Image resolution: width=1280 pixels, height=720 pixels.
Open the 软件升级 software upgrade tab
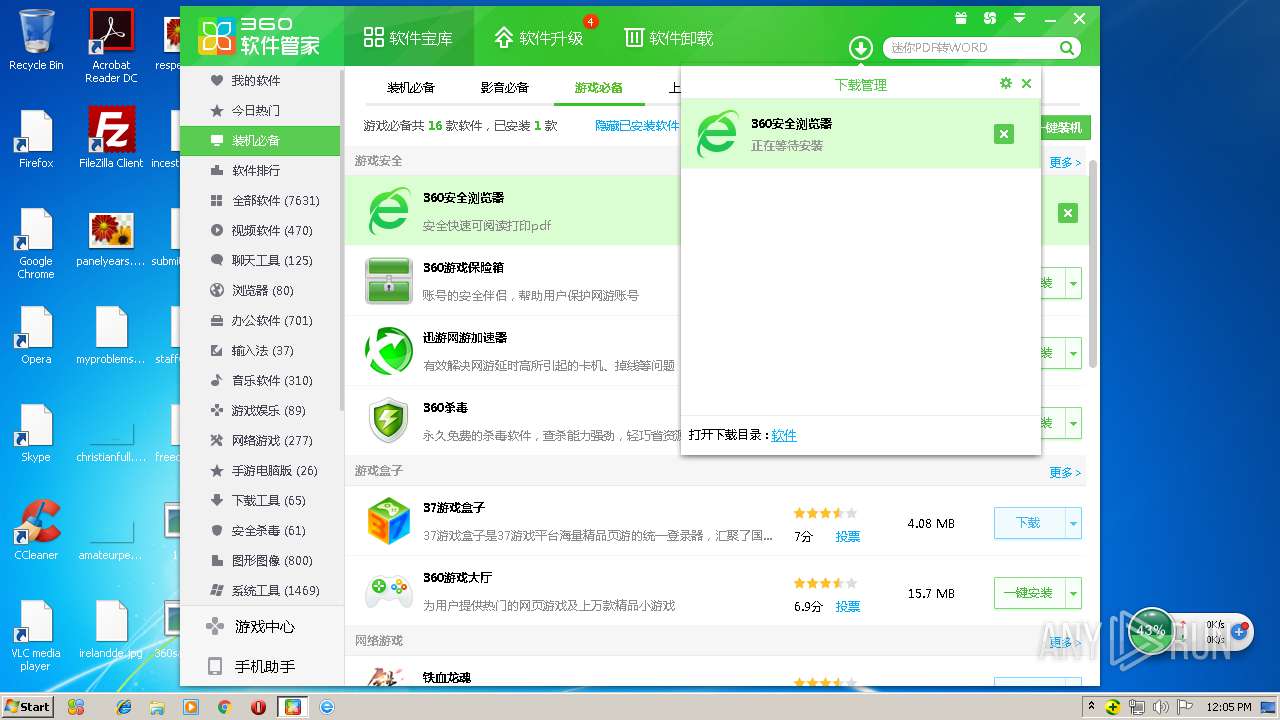(x=540, y=38)
